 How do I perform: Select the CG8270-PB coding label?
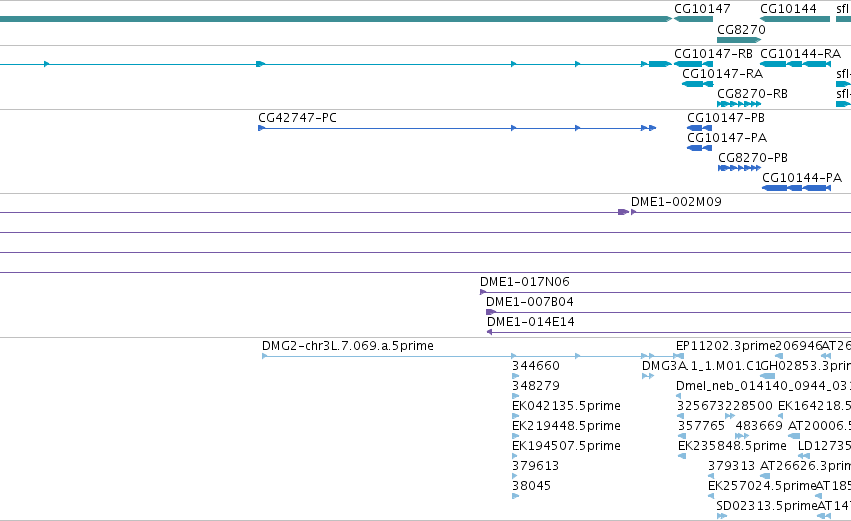pos(753,158)
